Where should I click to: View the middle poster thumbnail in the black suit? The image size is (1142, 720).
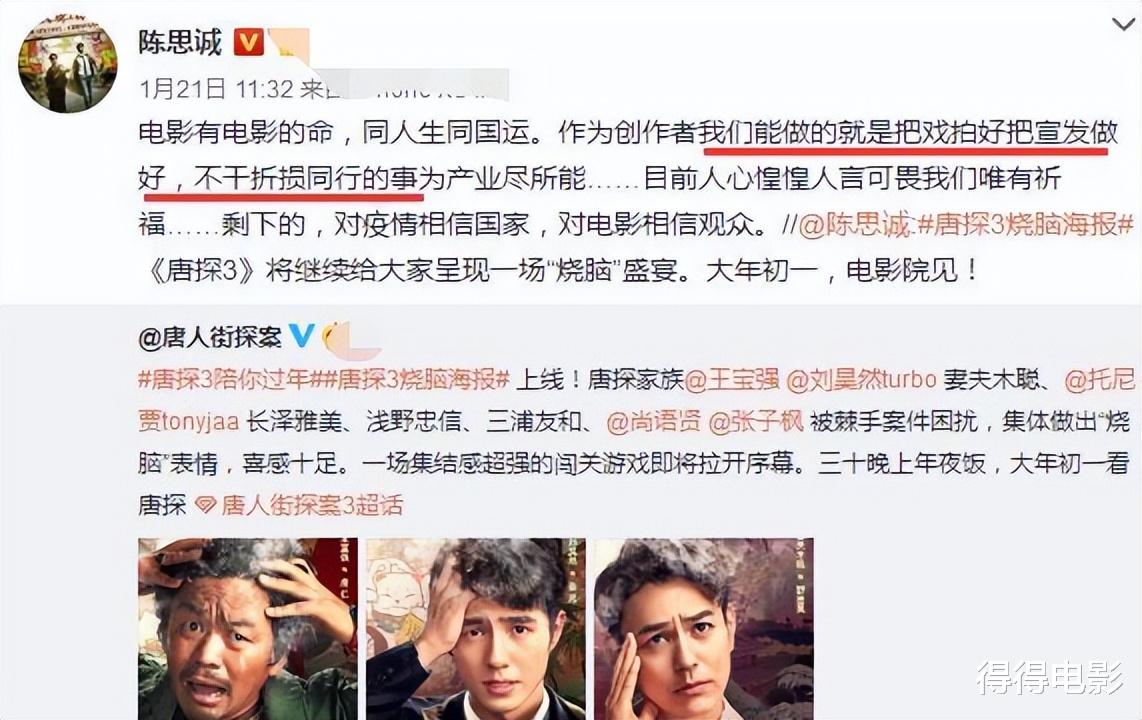(476, 628)
